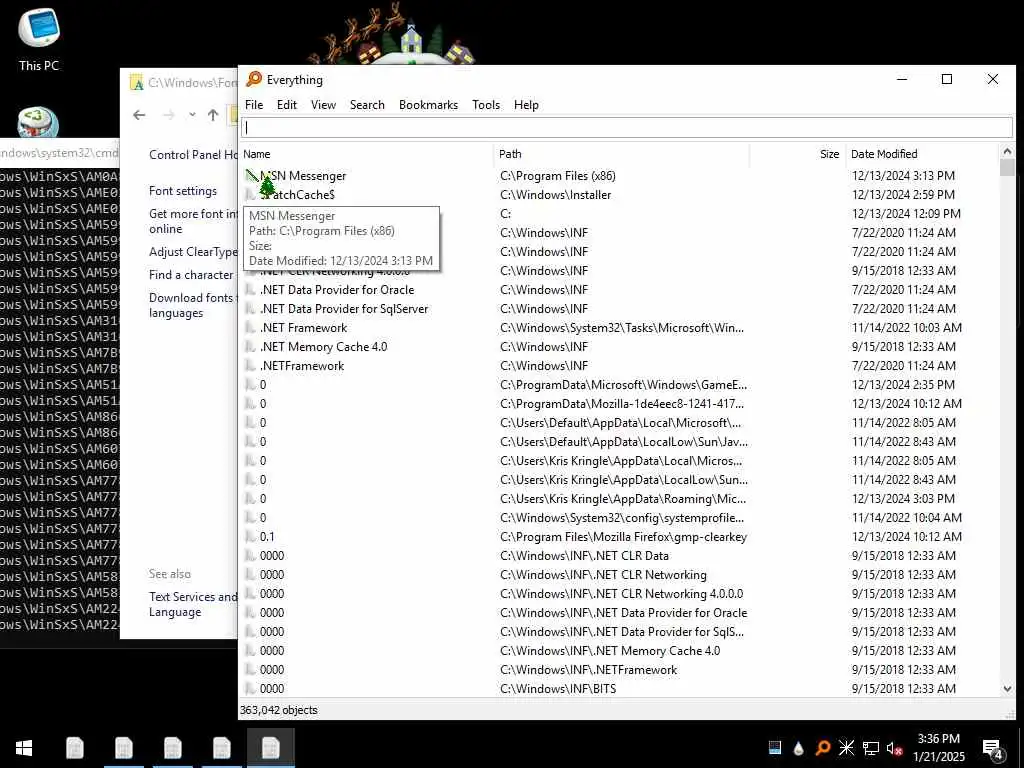Open Text Services and Language link
The height and width of the screenshot is (768, 1024).
tap(193, 604)
